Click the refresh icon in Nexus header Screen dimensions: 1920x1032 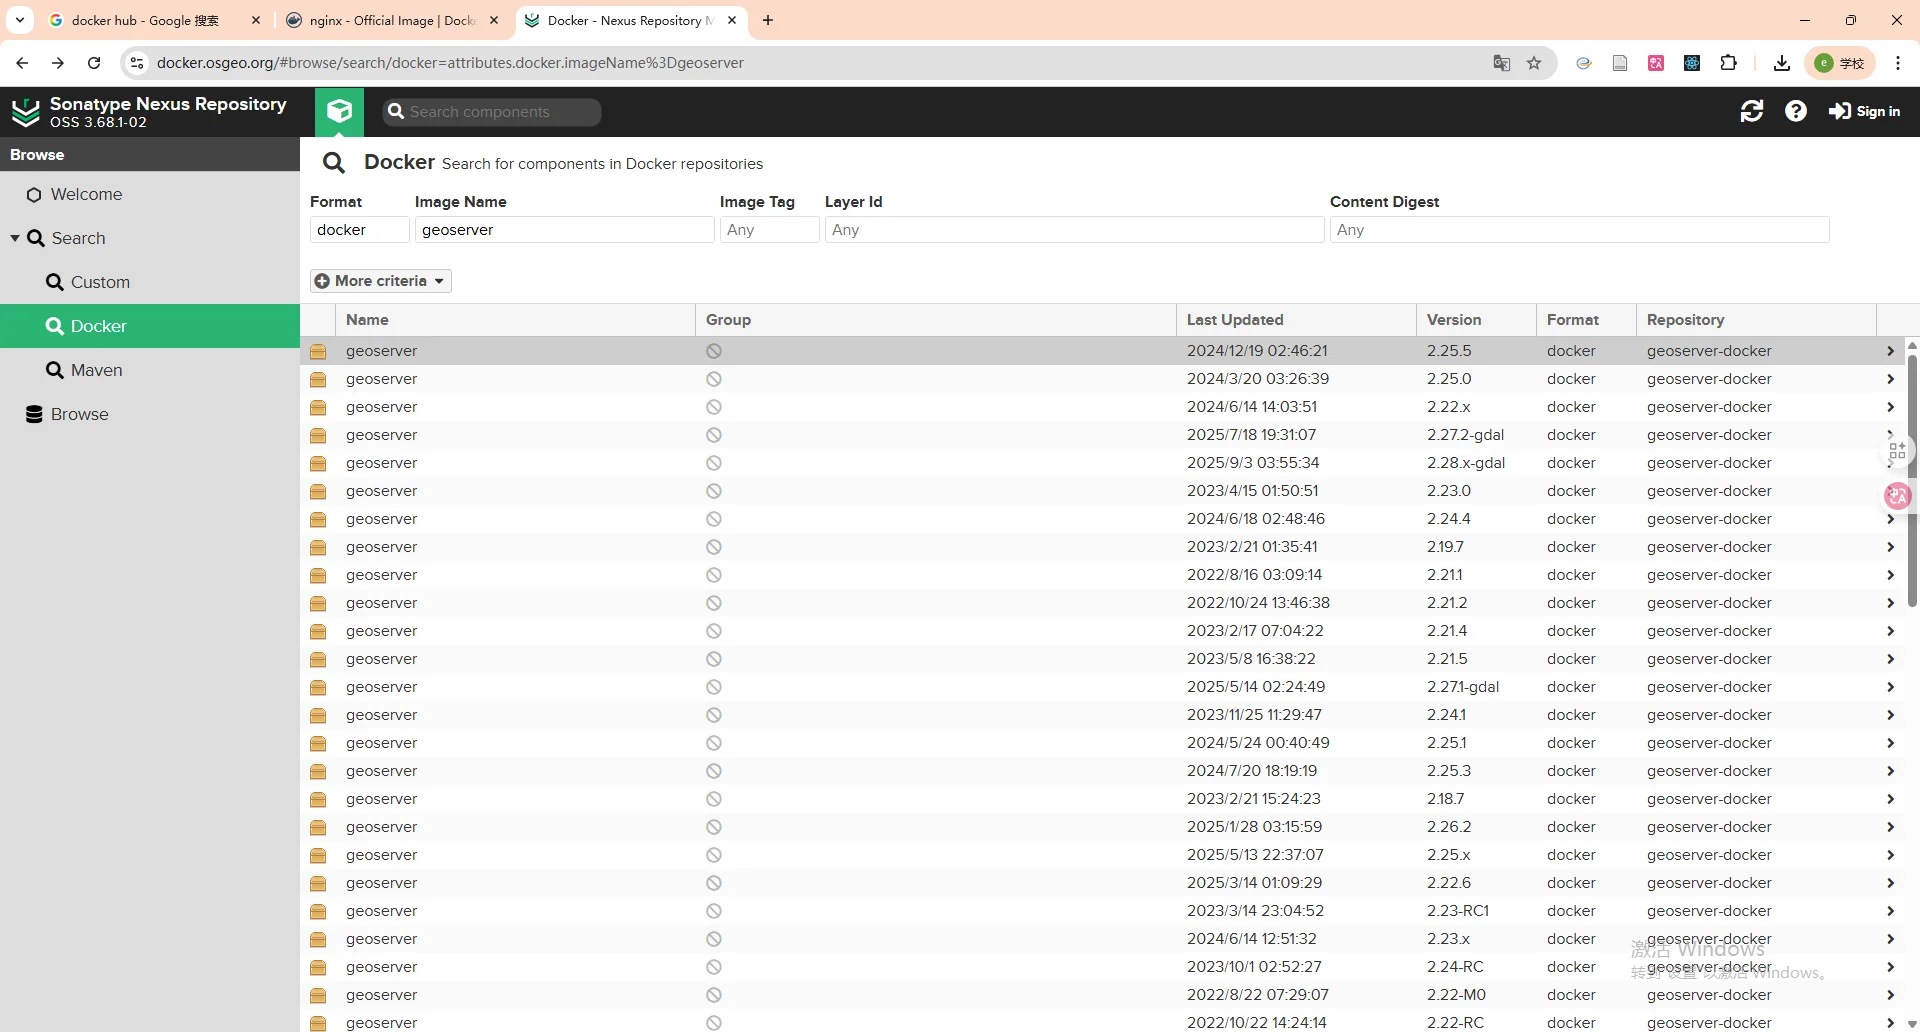click(1751, 111)
